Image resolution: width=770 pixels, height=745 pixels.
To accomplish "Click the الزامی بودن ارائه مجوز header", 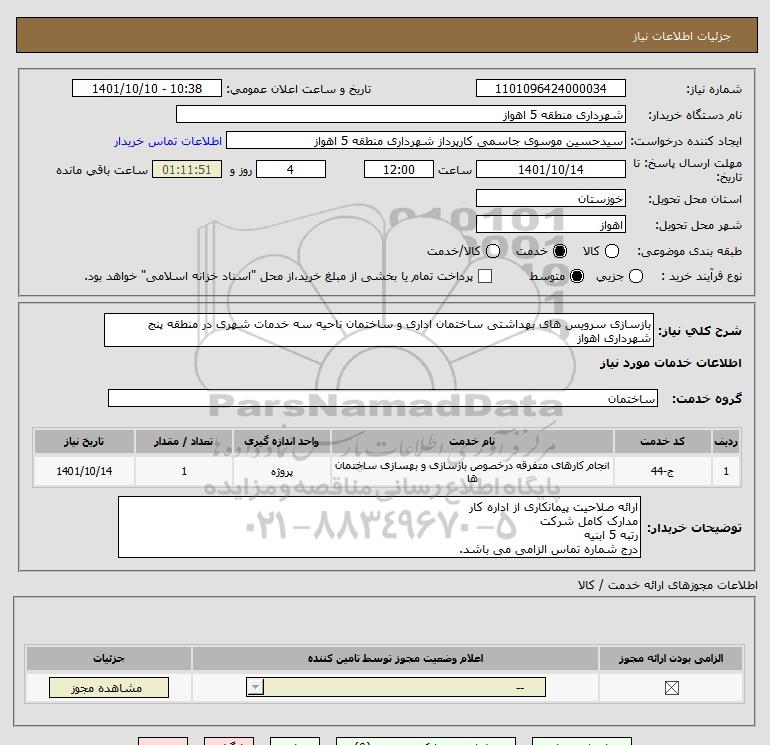I will [671, 658].
